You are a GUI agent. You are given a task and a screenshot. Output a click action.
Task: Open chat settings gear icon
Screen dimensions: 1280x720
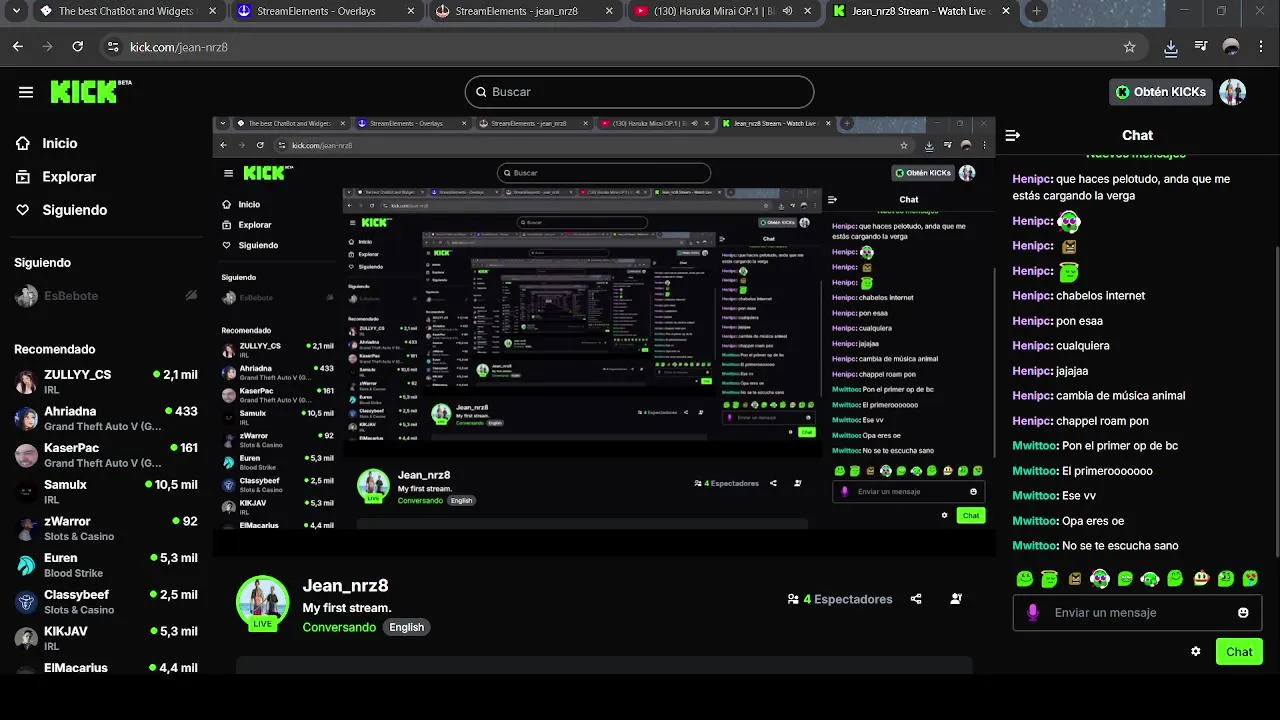point(1195,651)
